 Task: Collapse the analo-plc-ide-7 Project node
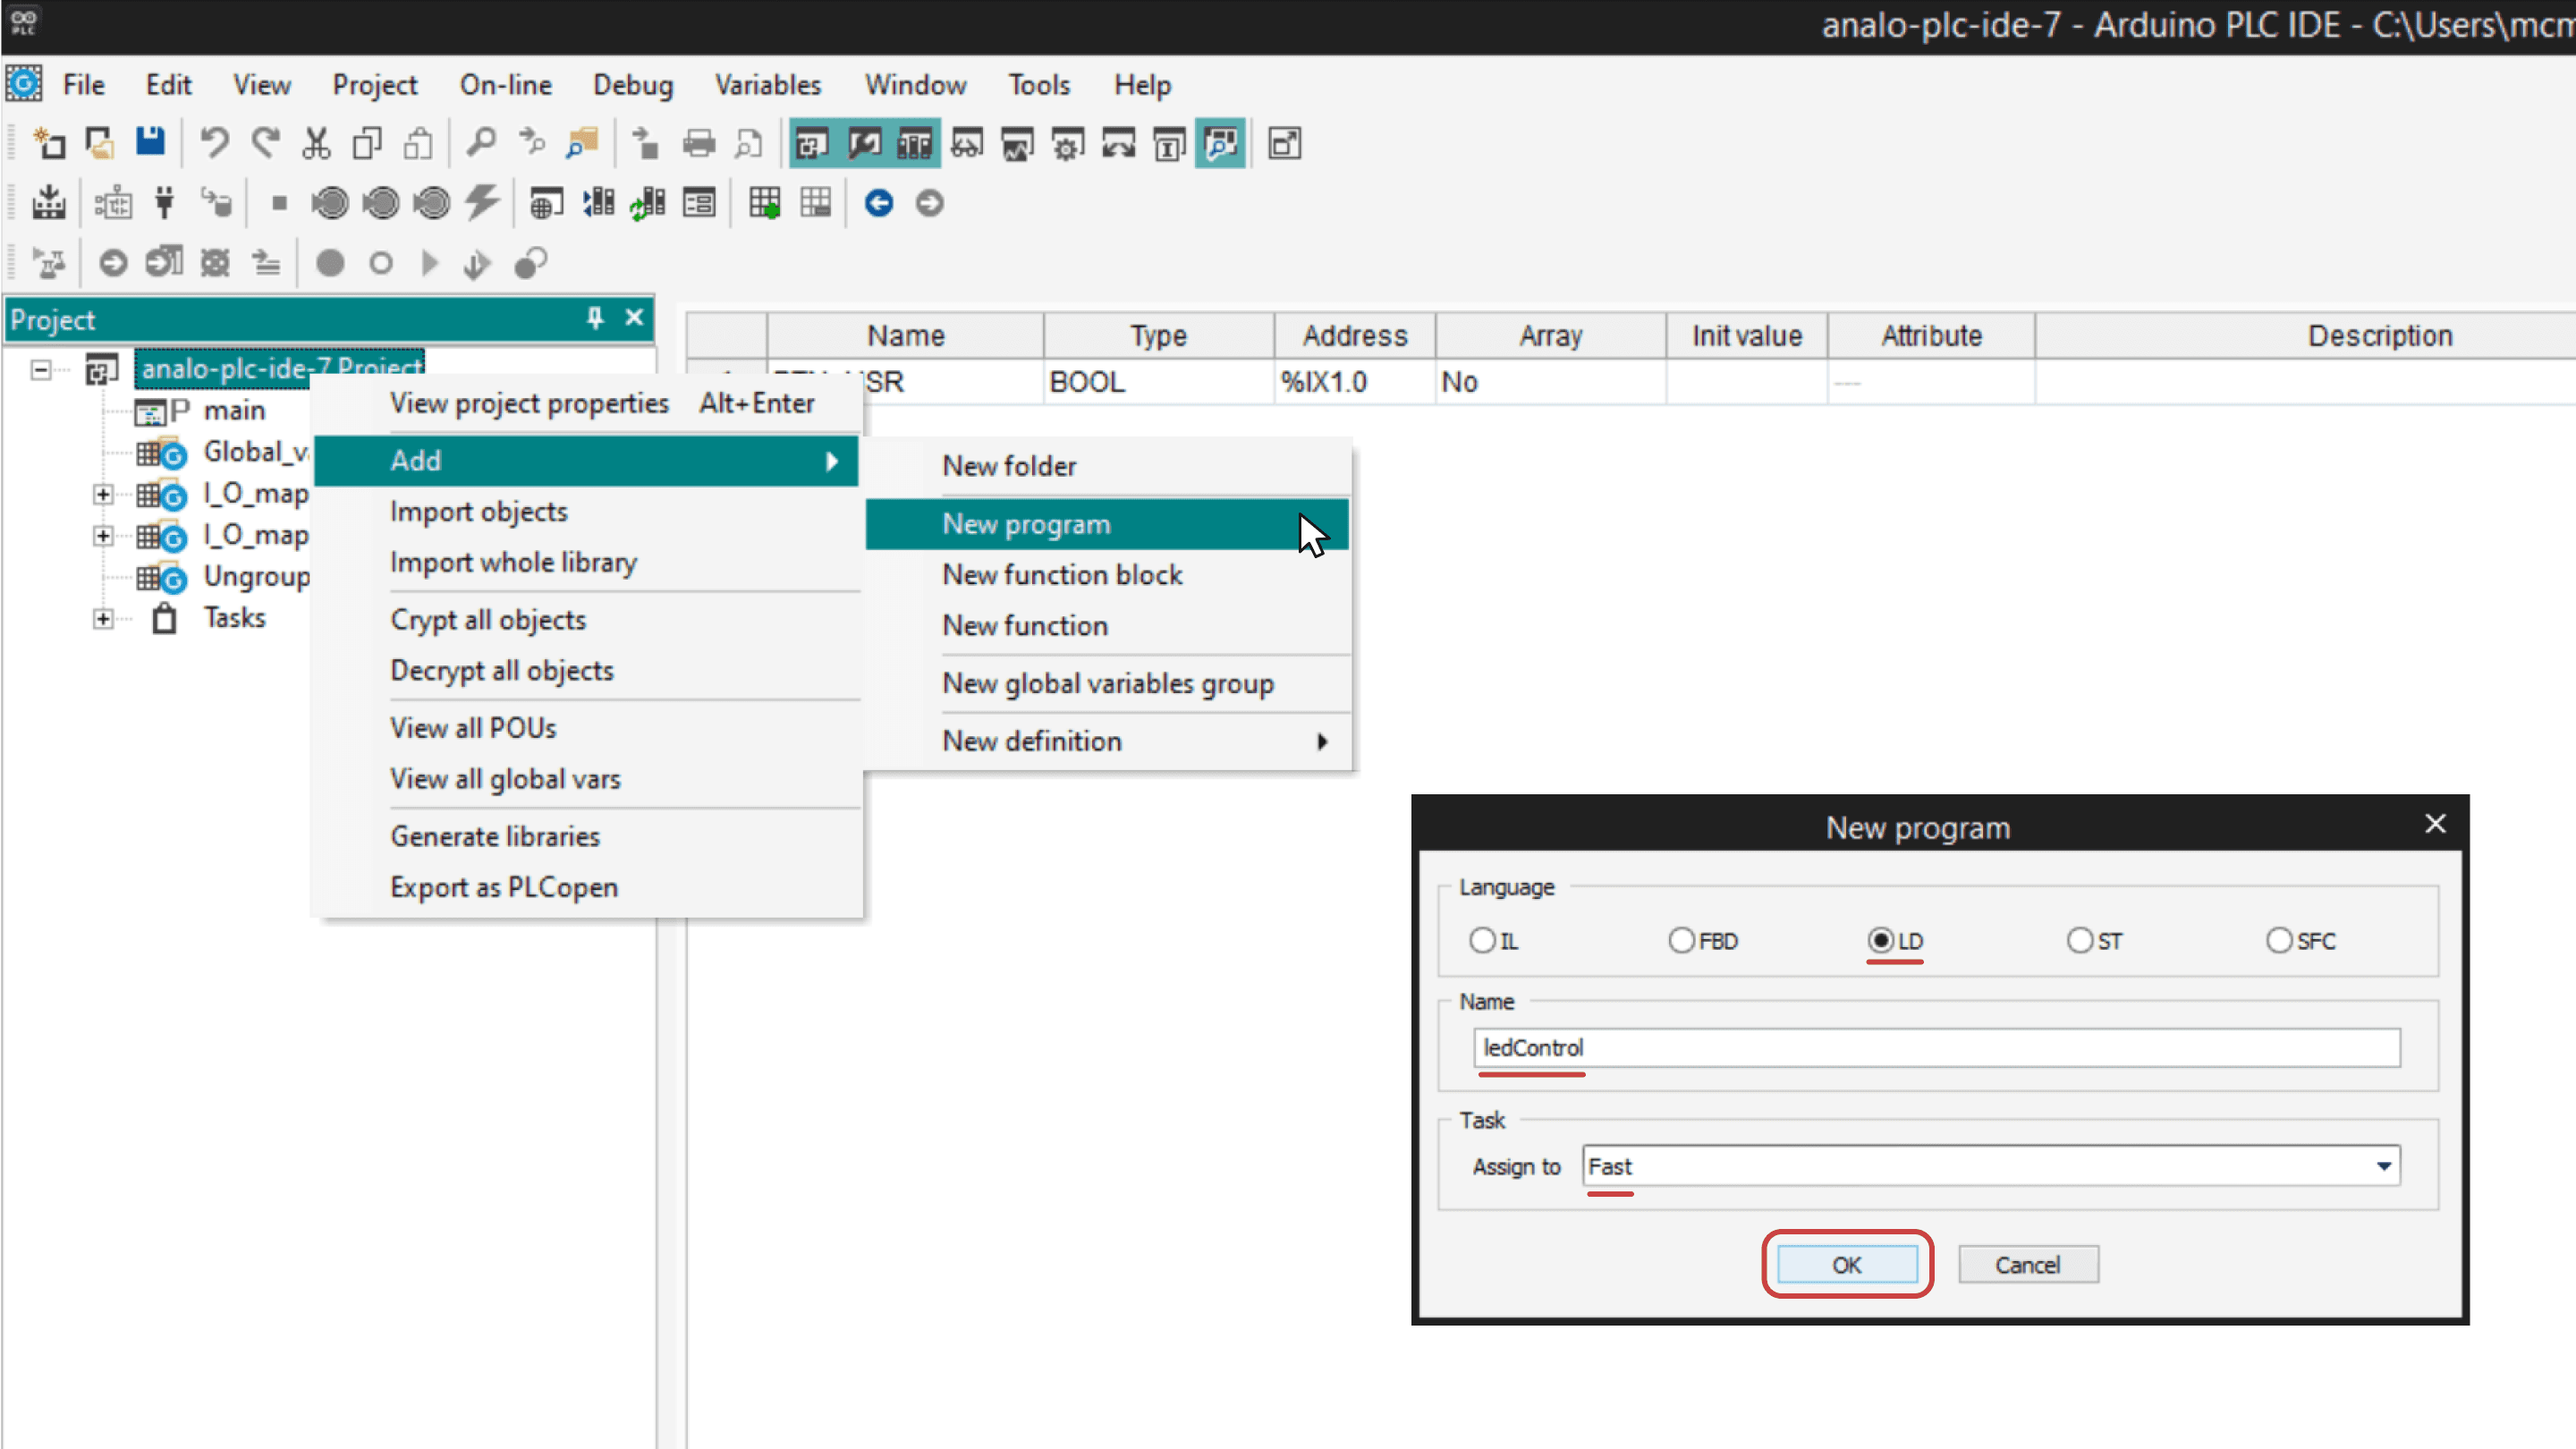pos(41,369)
